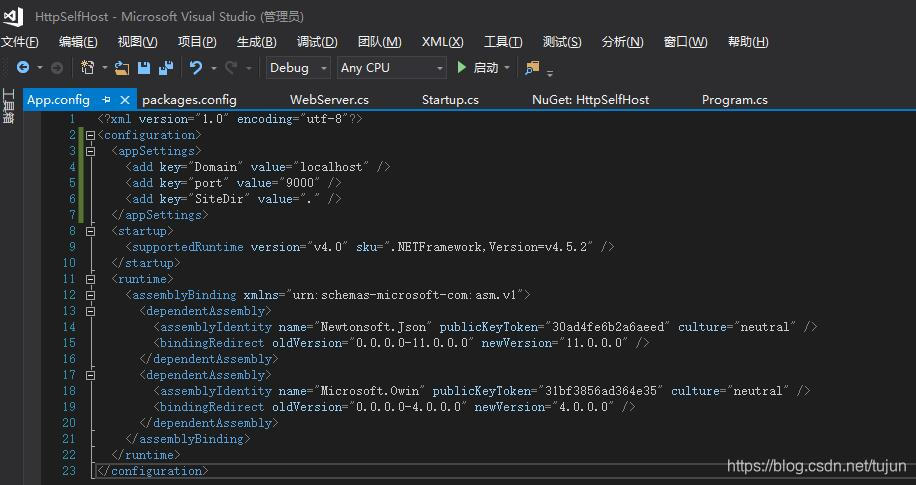Open the 项目(P) menu
Image resolution: width=916 pixels, height=485 pixels.
197,42
